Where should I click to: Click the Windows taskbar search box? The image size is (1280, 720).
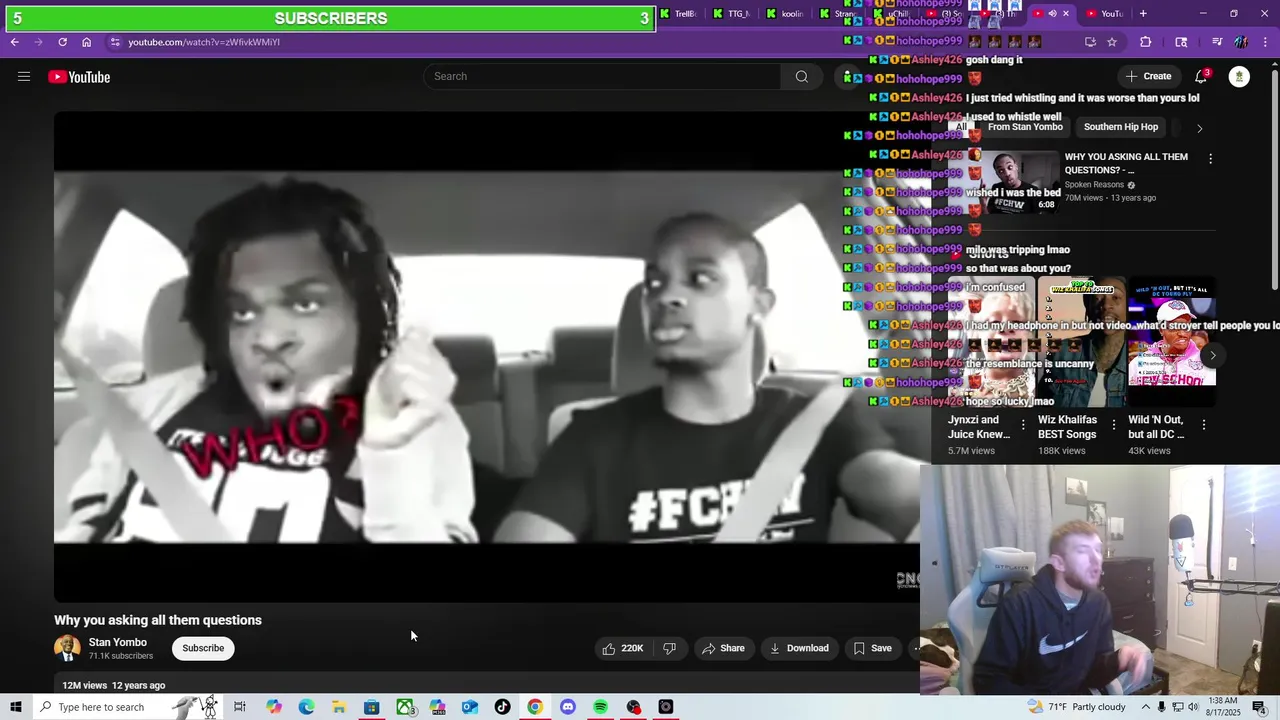click(127, 707)
